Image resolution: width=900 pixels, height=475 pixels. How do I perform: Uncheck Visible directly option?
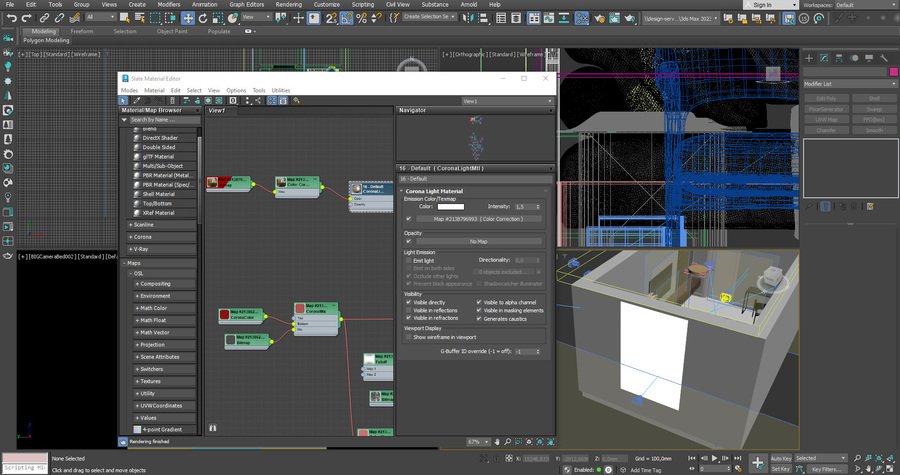pos(409,302)
